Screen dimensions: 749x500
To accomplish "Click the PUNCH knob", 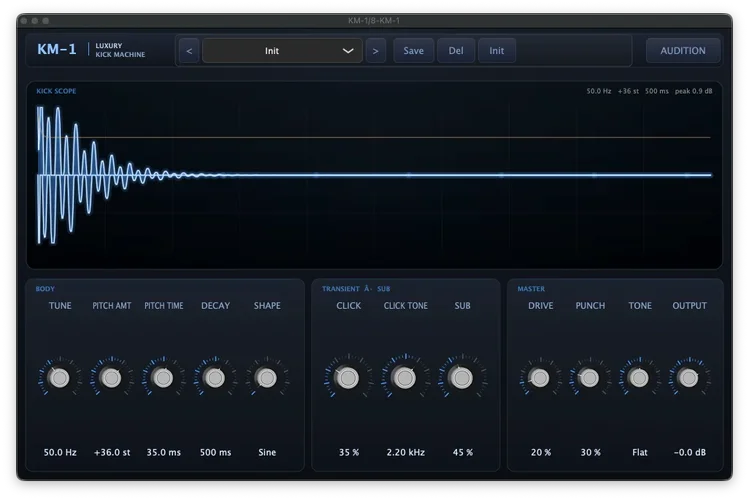I will coord(589,378).
